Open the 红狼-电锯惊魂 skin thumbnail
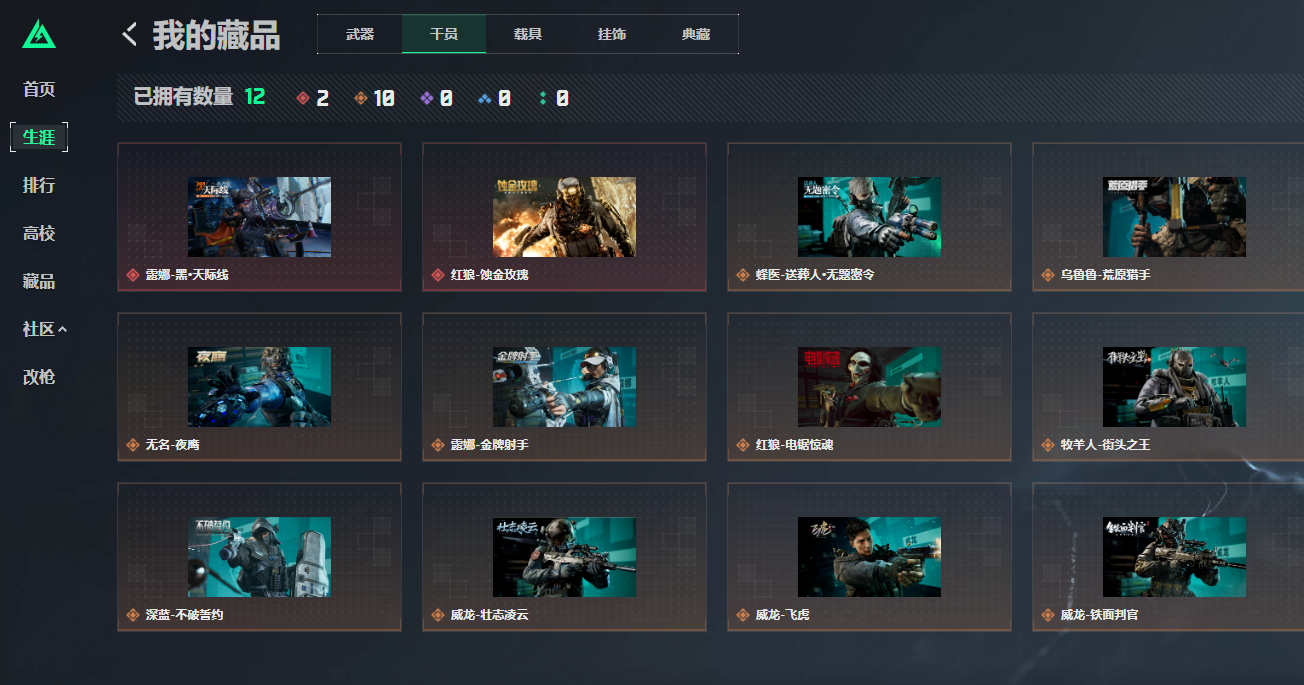The height and width of the screenshot is (685, 1304). click(869, 387)
